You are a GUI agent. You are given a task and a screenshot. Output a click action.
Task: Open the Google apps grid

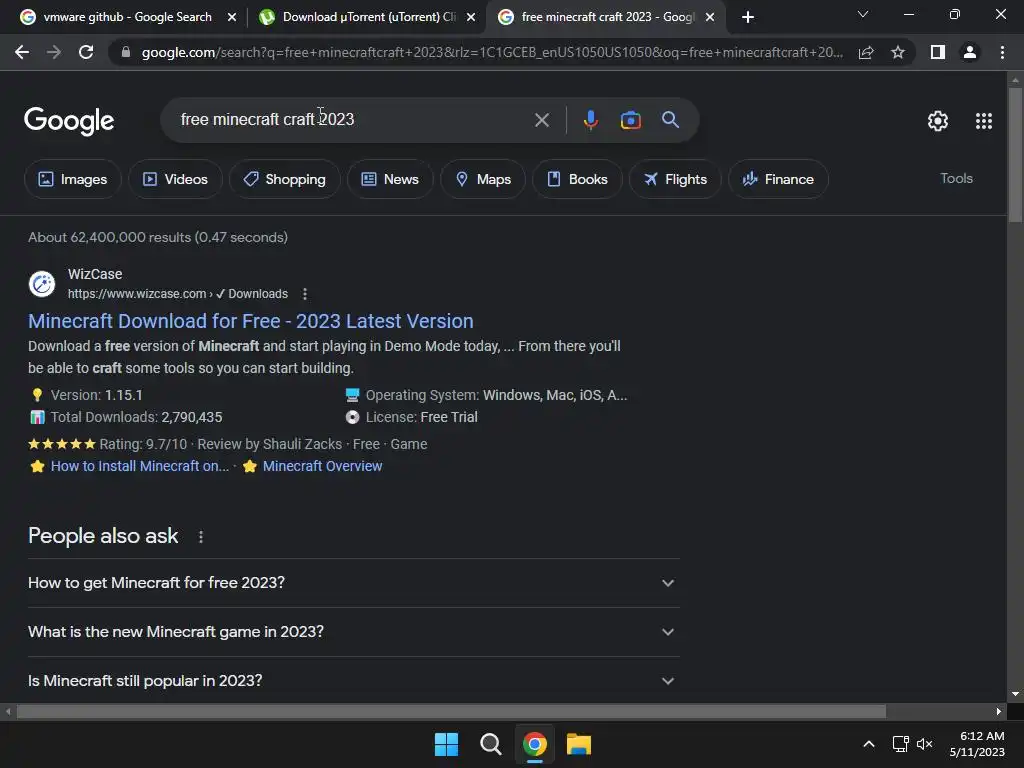click(984, 121)
